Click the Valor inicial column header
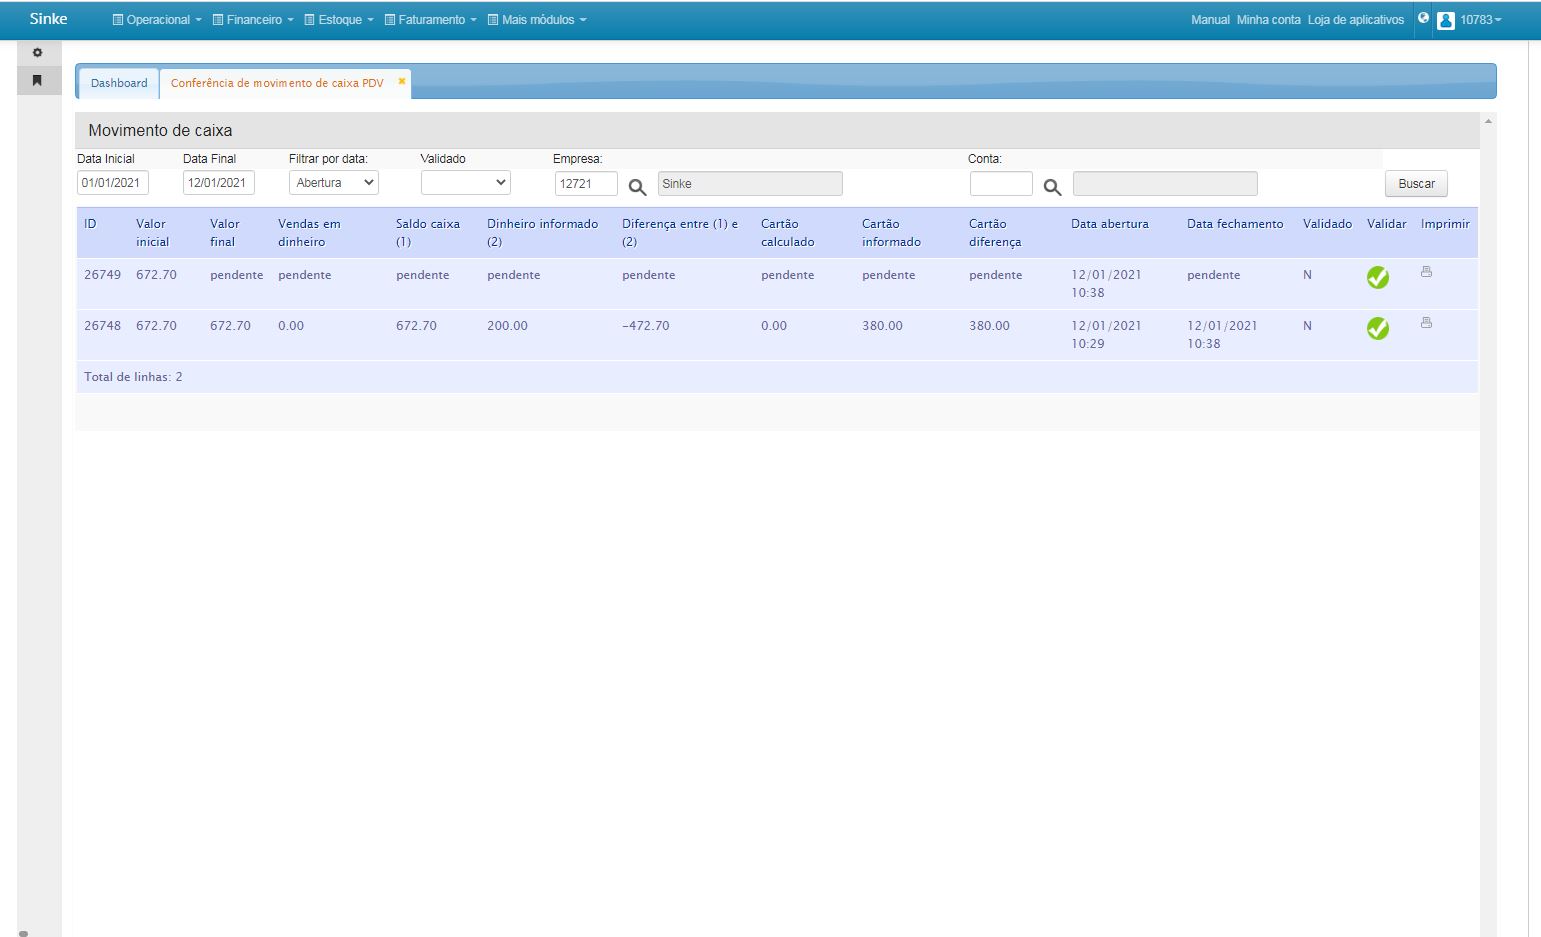Viewport: 1541px width, 937px height. click(x=153, y=233)
